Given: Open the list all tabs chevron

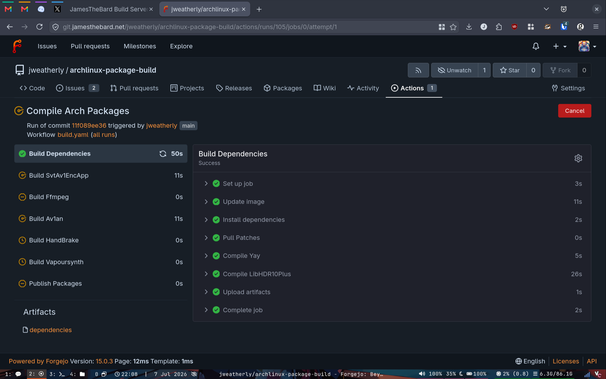Looking at the screenshot, I should click(x=546, y=9).
